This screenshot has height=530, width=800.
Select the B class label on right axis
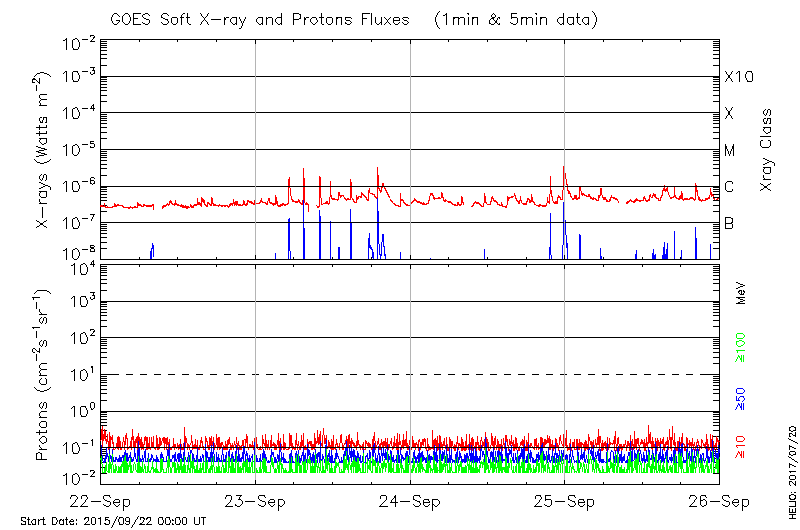(729, 223)
